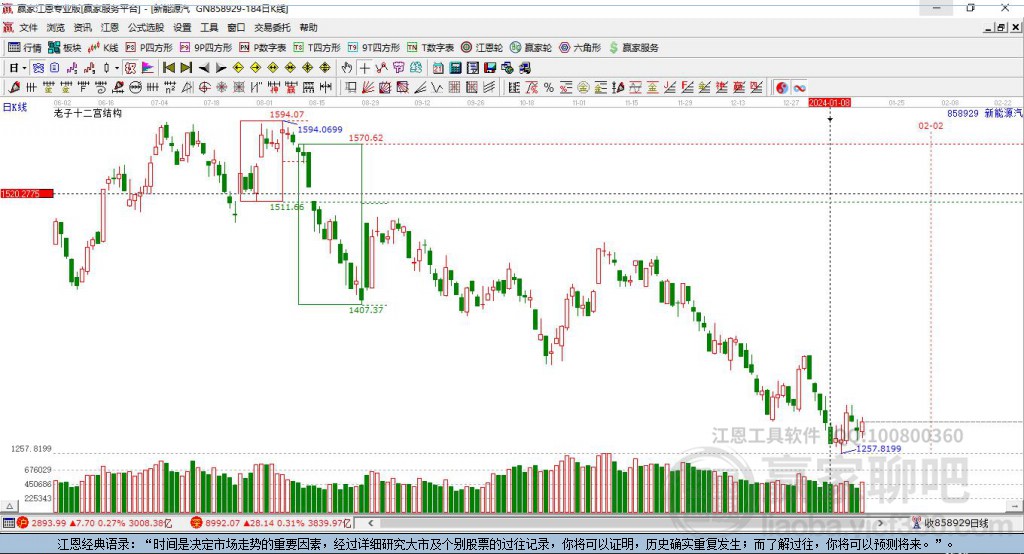Image resolution: width=1024 pixels, height=554 pixels.
Task: Toggle the pink-blue flag indicator button
Action: click(x=148, y=68)
